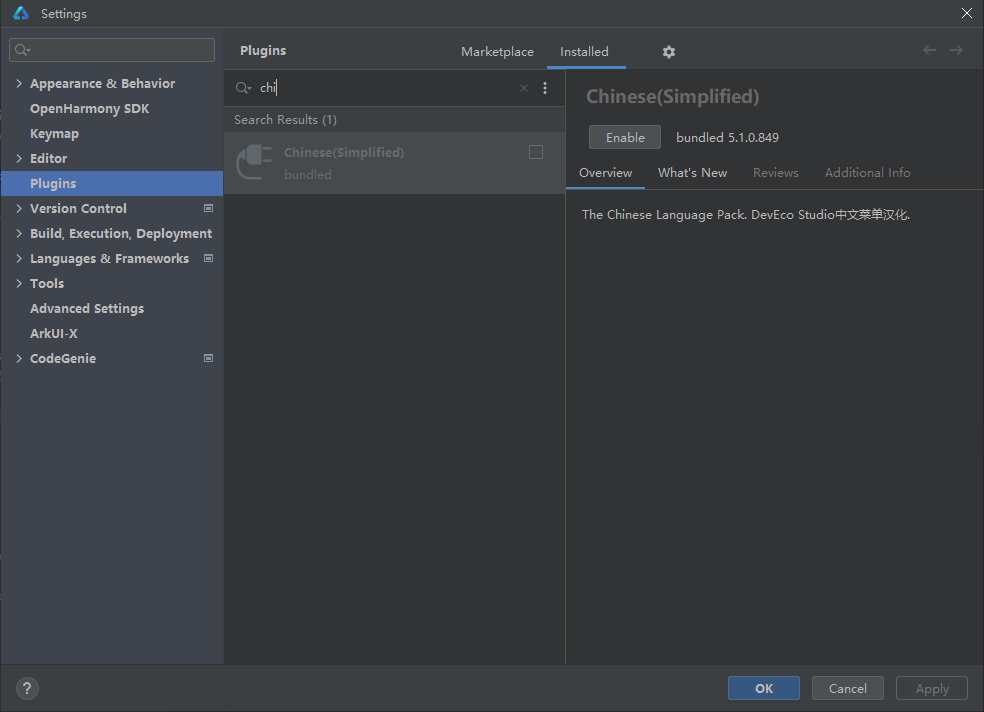Open help with the question mark
The width and height of the screenshot is (984, 712).
[27, 688]
